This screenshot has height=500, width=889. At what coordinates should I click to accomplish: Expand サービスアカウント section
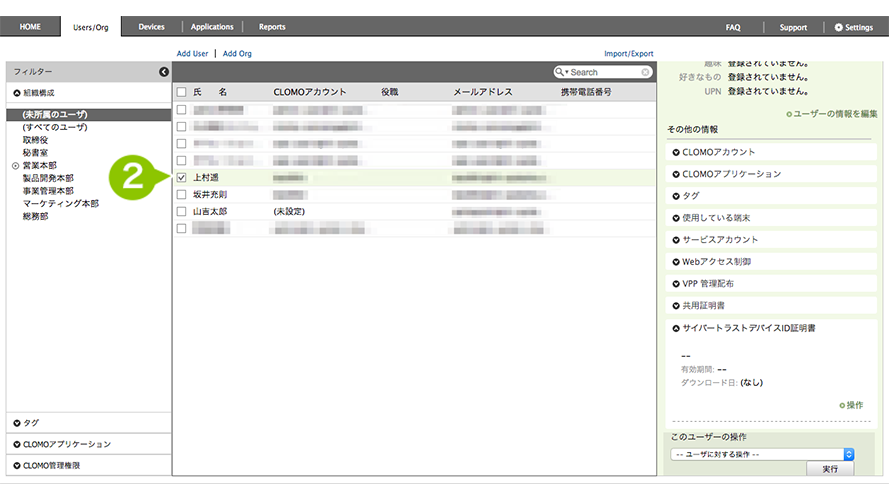point(676,240)
